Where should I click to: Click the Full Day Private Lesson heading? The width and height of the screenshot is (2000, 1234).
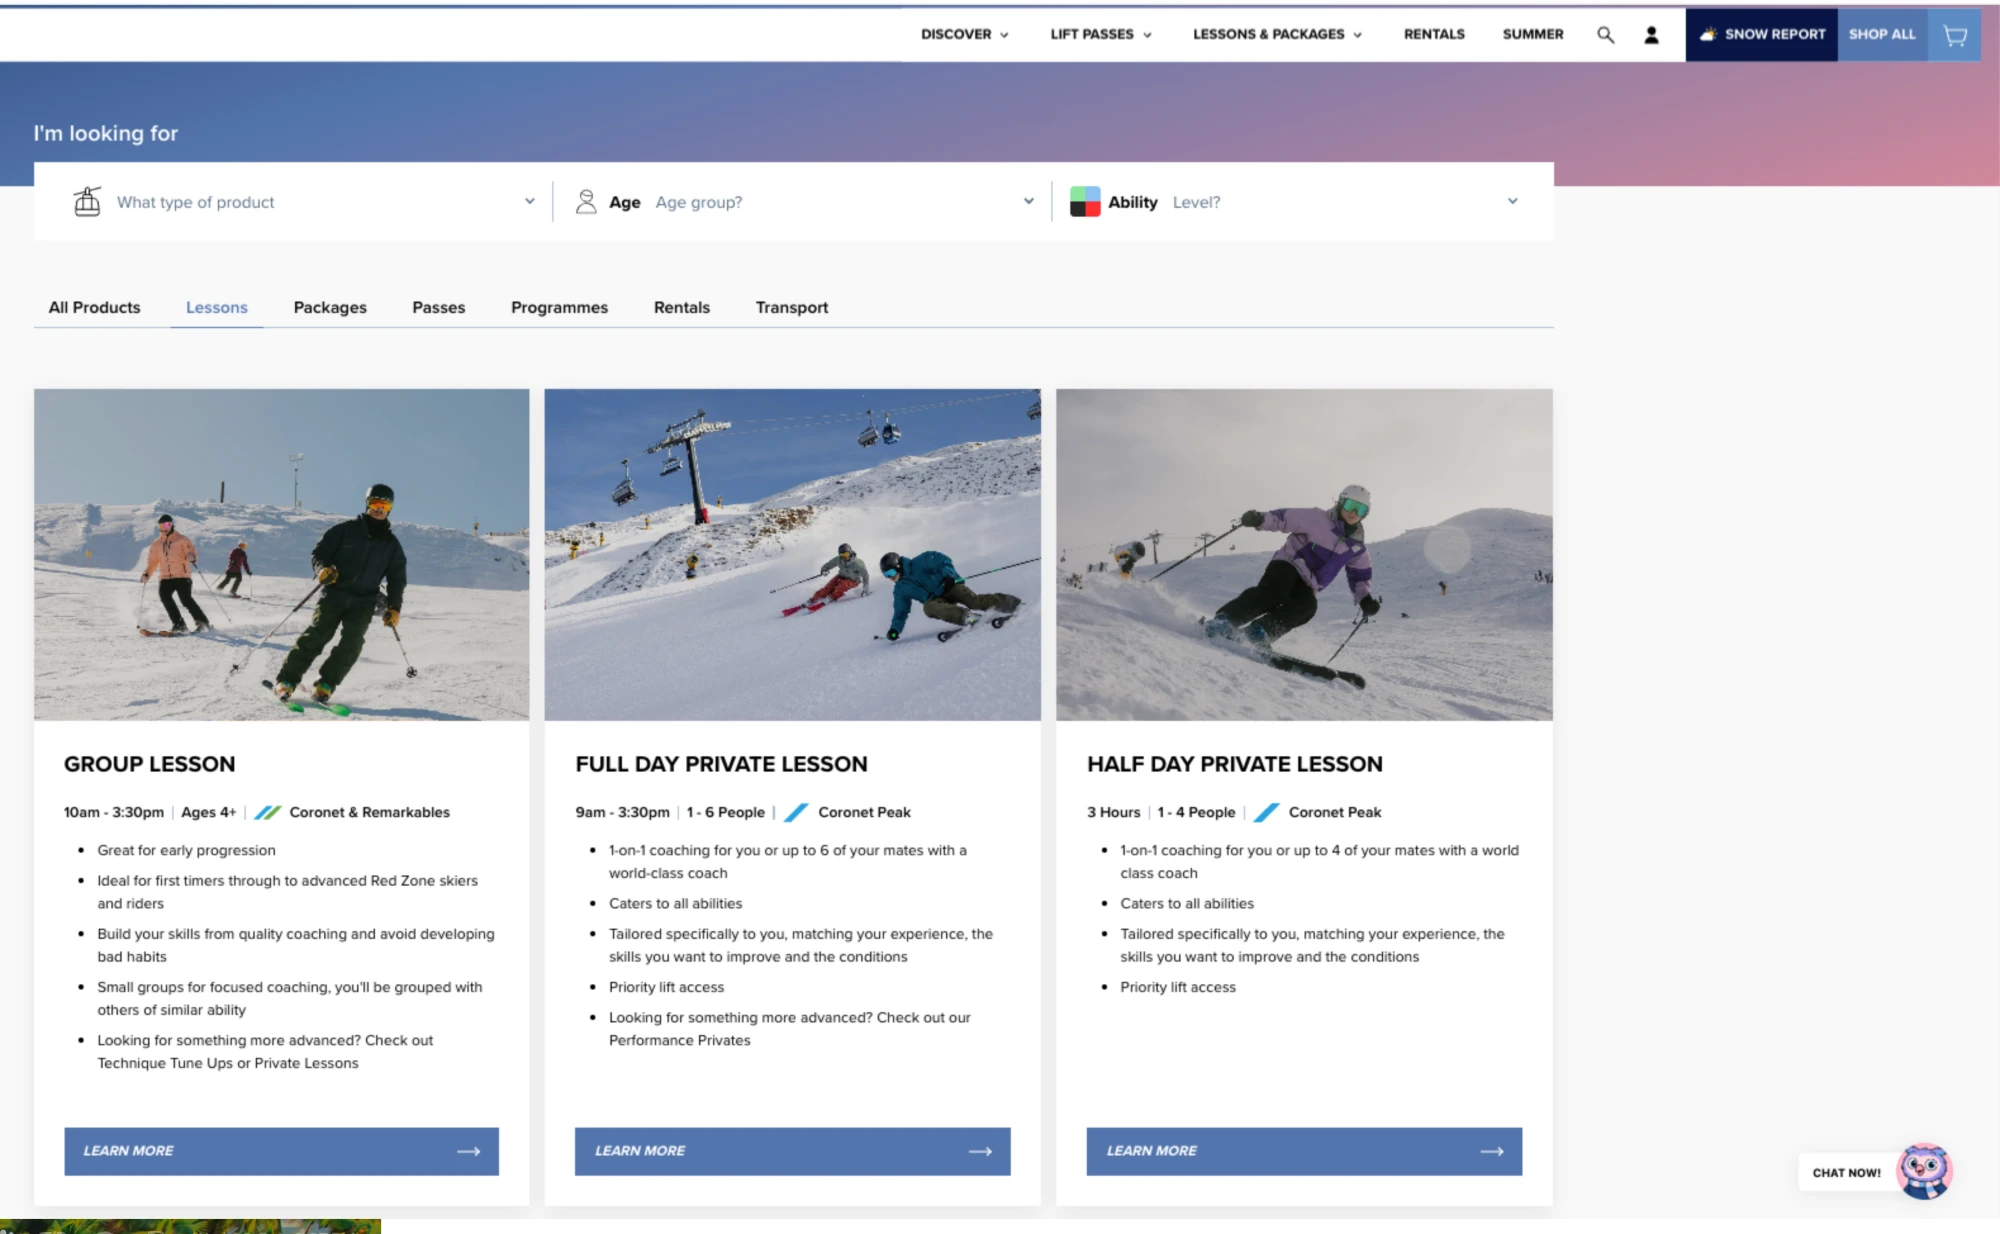(721, 764)
